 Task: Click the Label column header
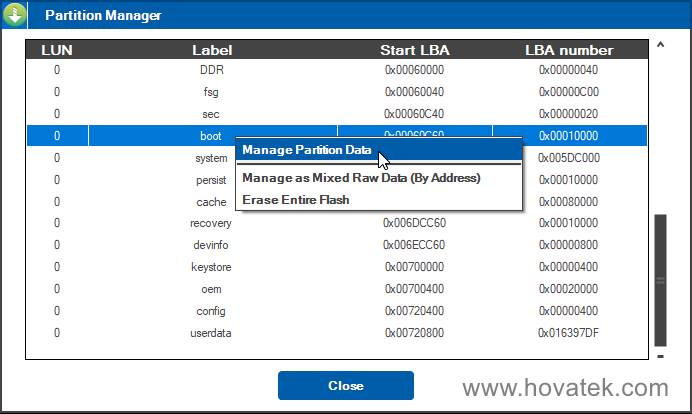pyautogui.click(x=212, y=50)
